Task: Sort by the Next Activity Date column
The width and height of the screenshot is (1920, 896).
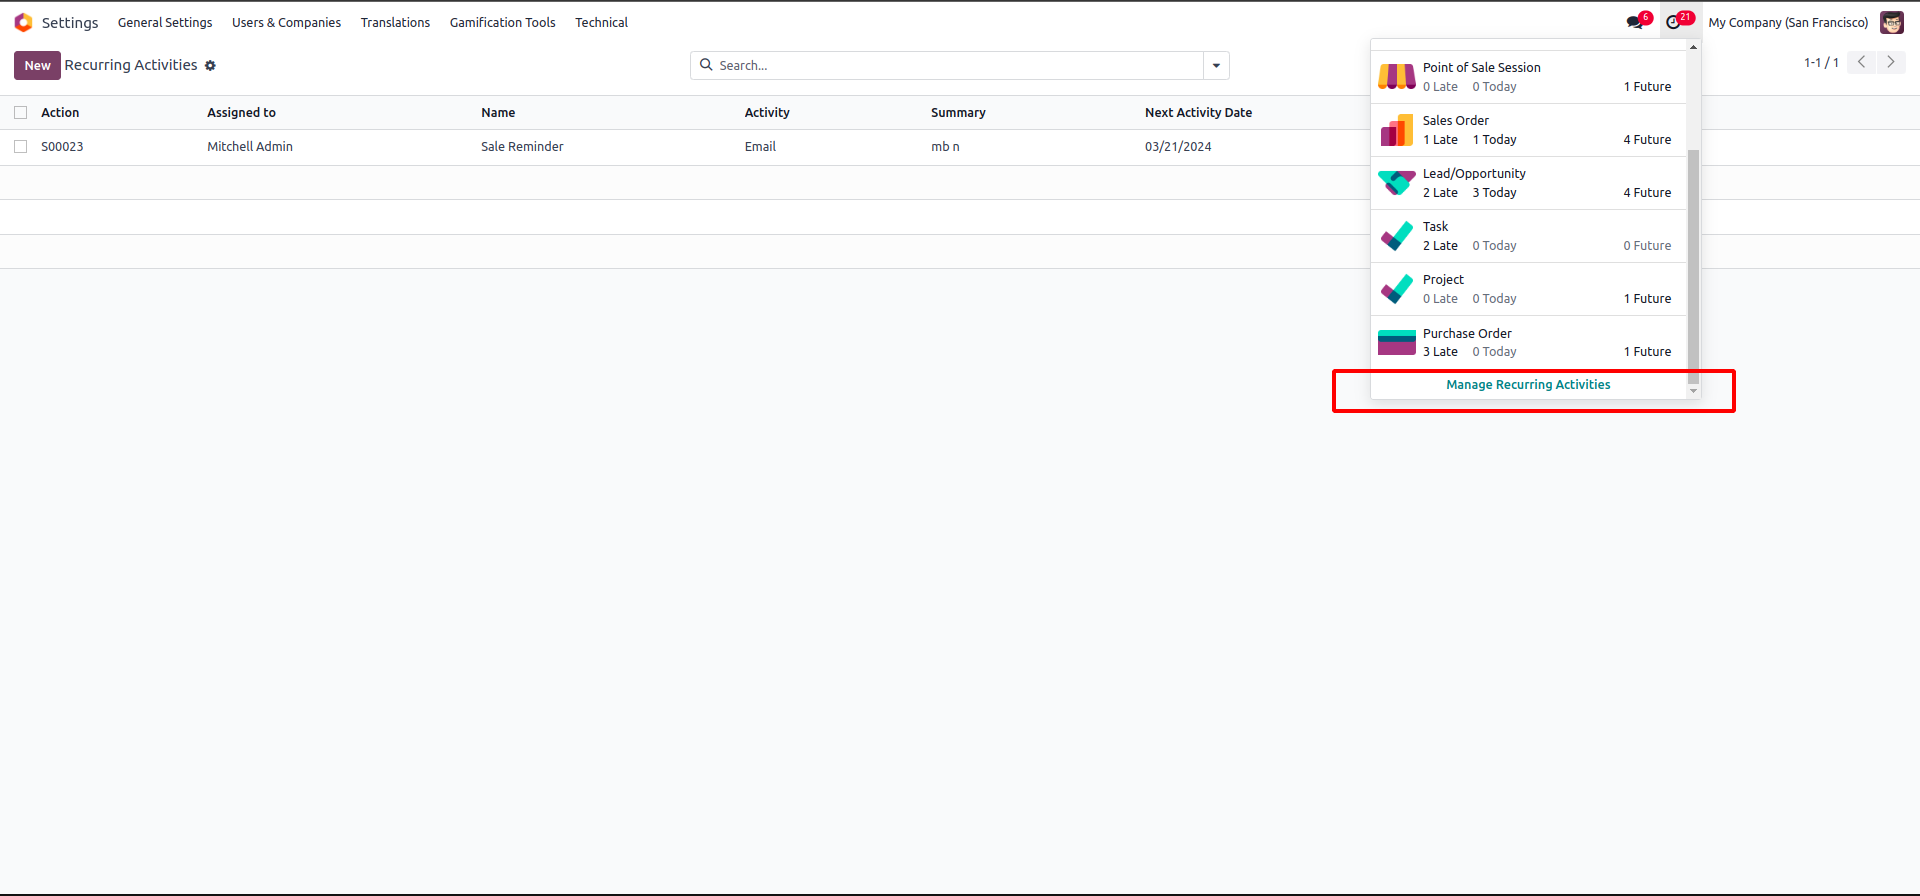Action: 1198,113
